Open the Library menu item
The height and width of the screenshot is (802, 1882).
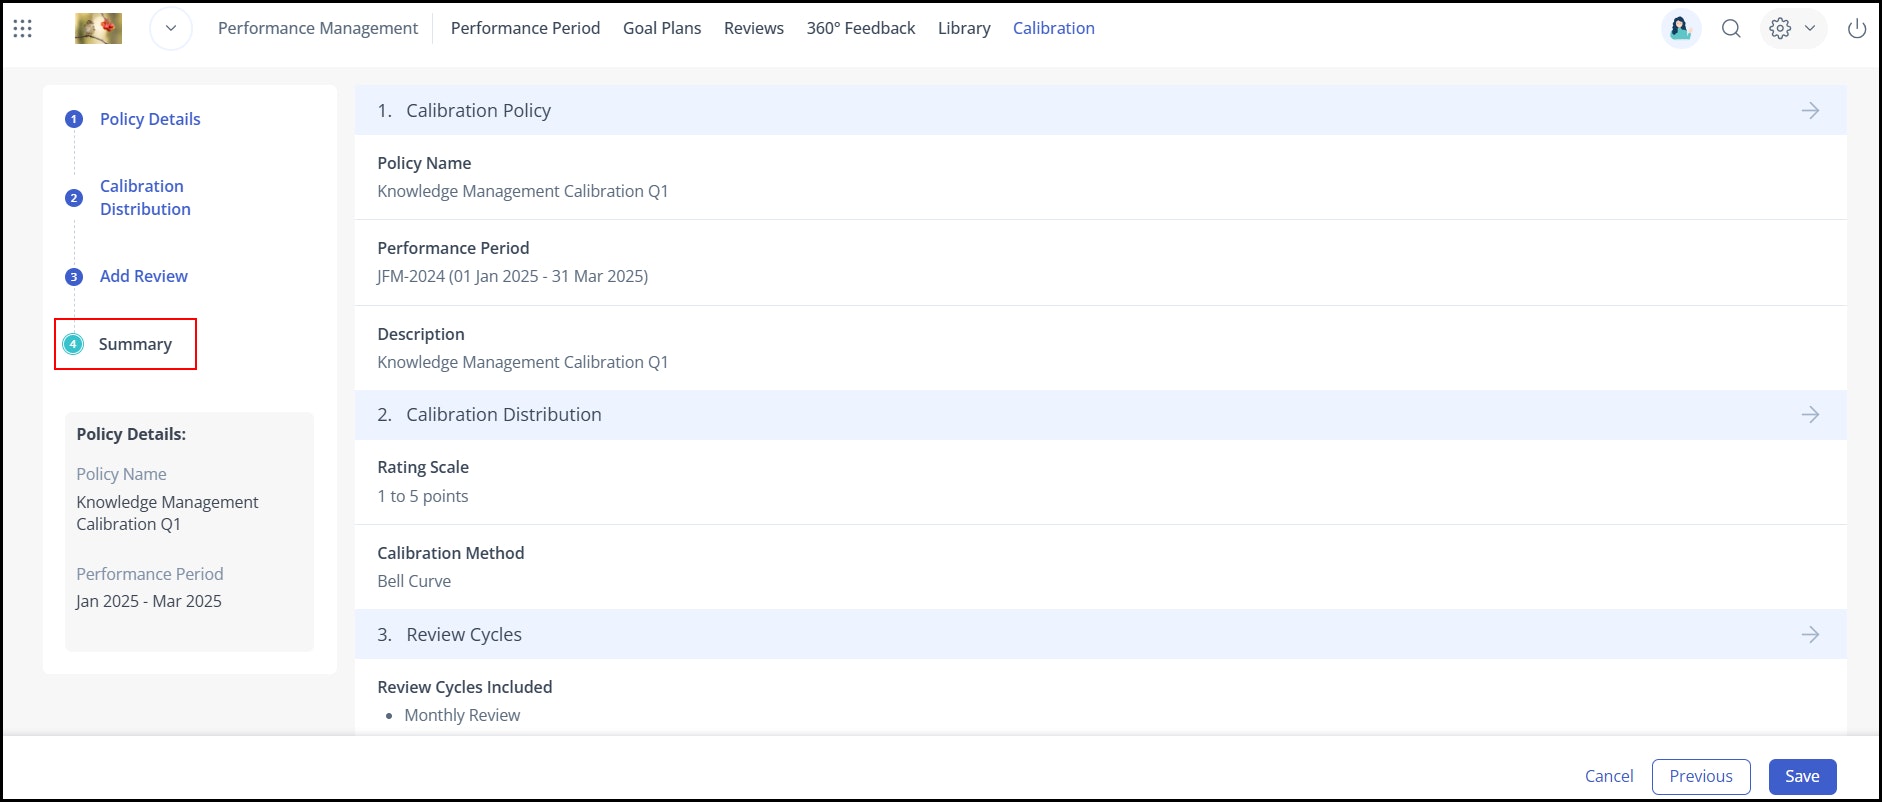coord(964,29)
